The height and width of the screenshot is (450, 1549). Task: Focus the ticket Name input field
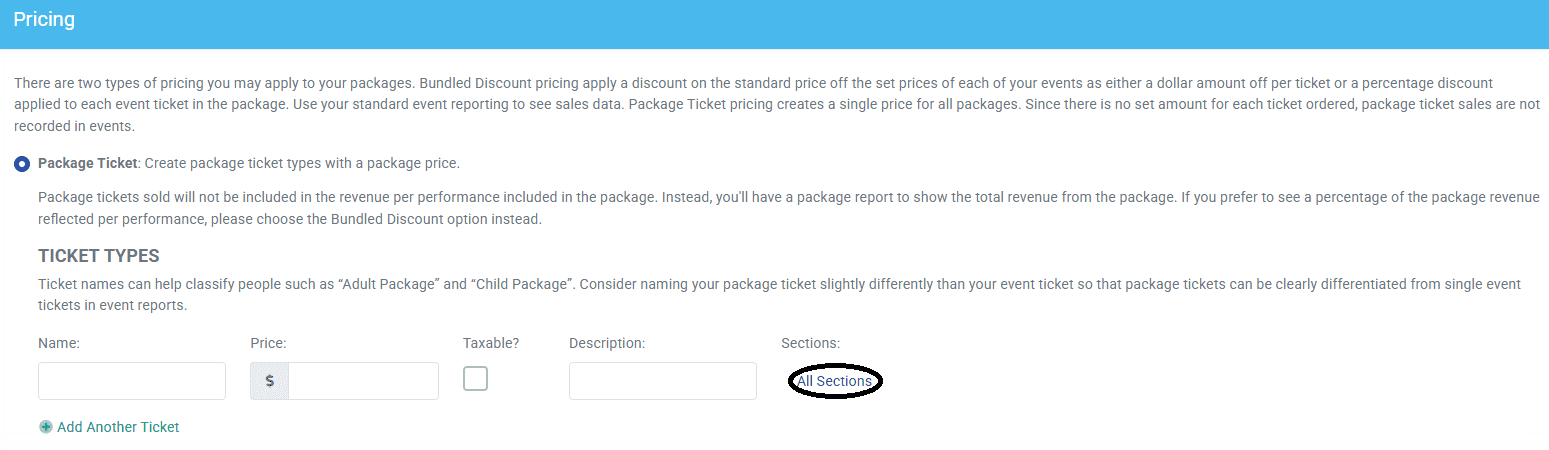coord(132,381)
